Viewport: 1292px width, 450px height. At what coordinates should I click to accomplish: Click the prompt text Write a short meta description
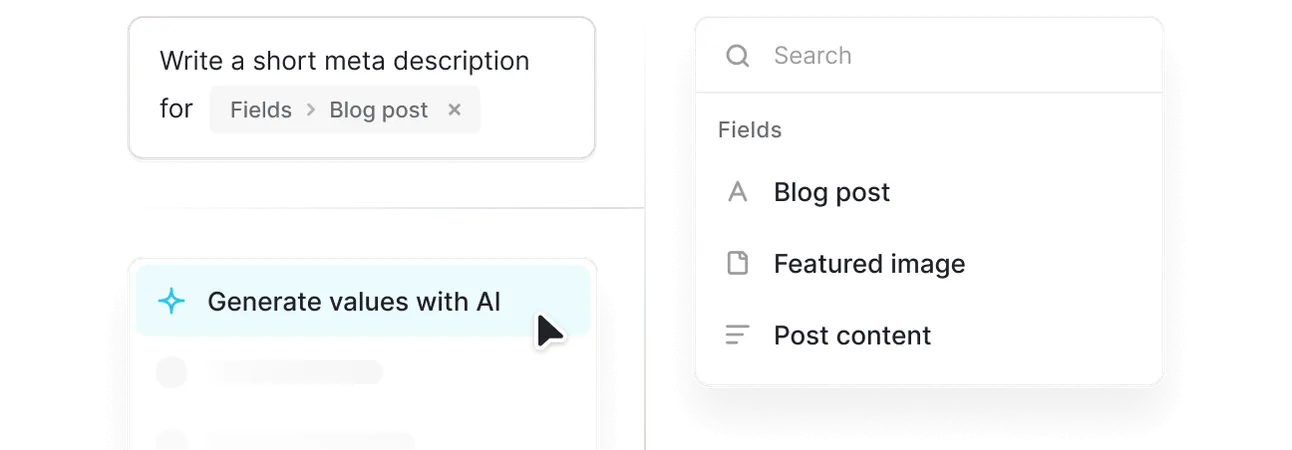pyautogui.click(x=345, y=61)
